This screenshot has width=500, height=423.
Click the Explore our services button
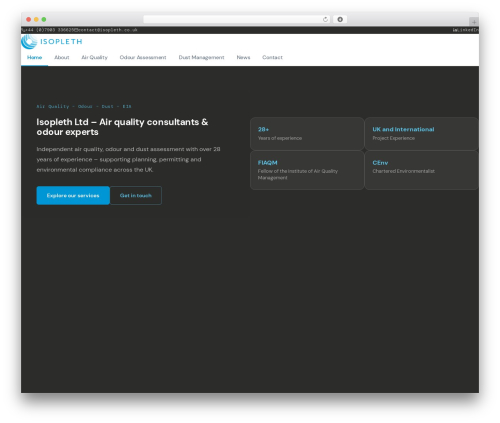pyautogui.click(x=73, y=195)
